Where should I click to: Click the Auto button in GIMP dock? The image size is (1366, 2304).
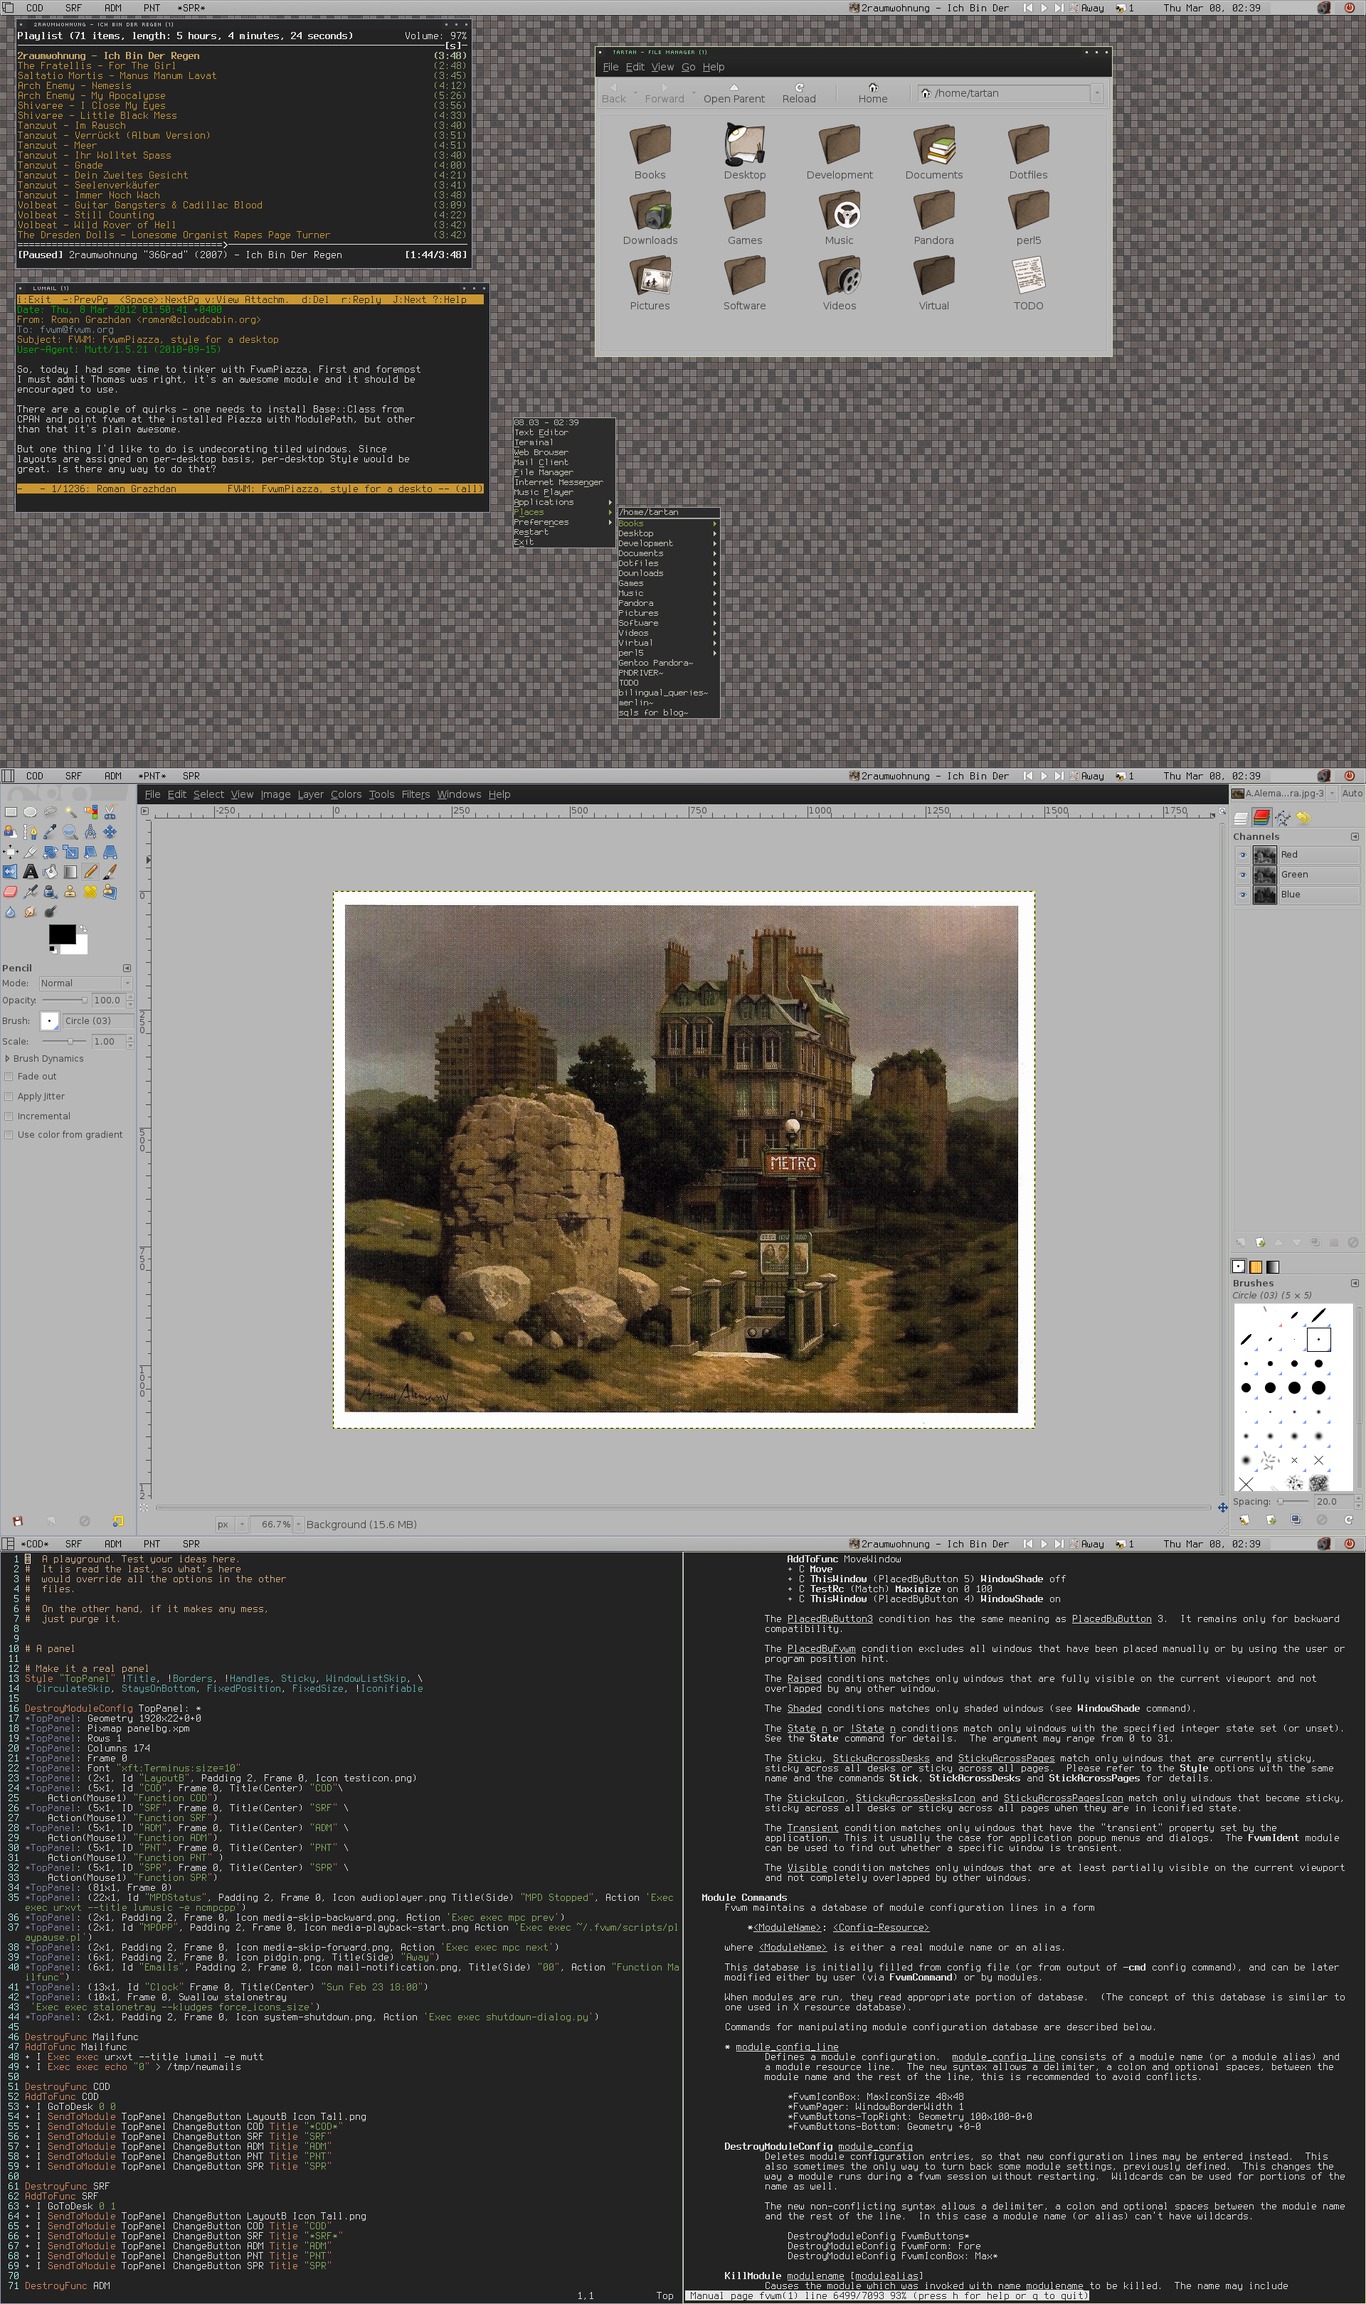1352,793
